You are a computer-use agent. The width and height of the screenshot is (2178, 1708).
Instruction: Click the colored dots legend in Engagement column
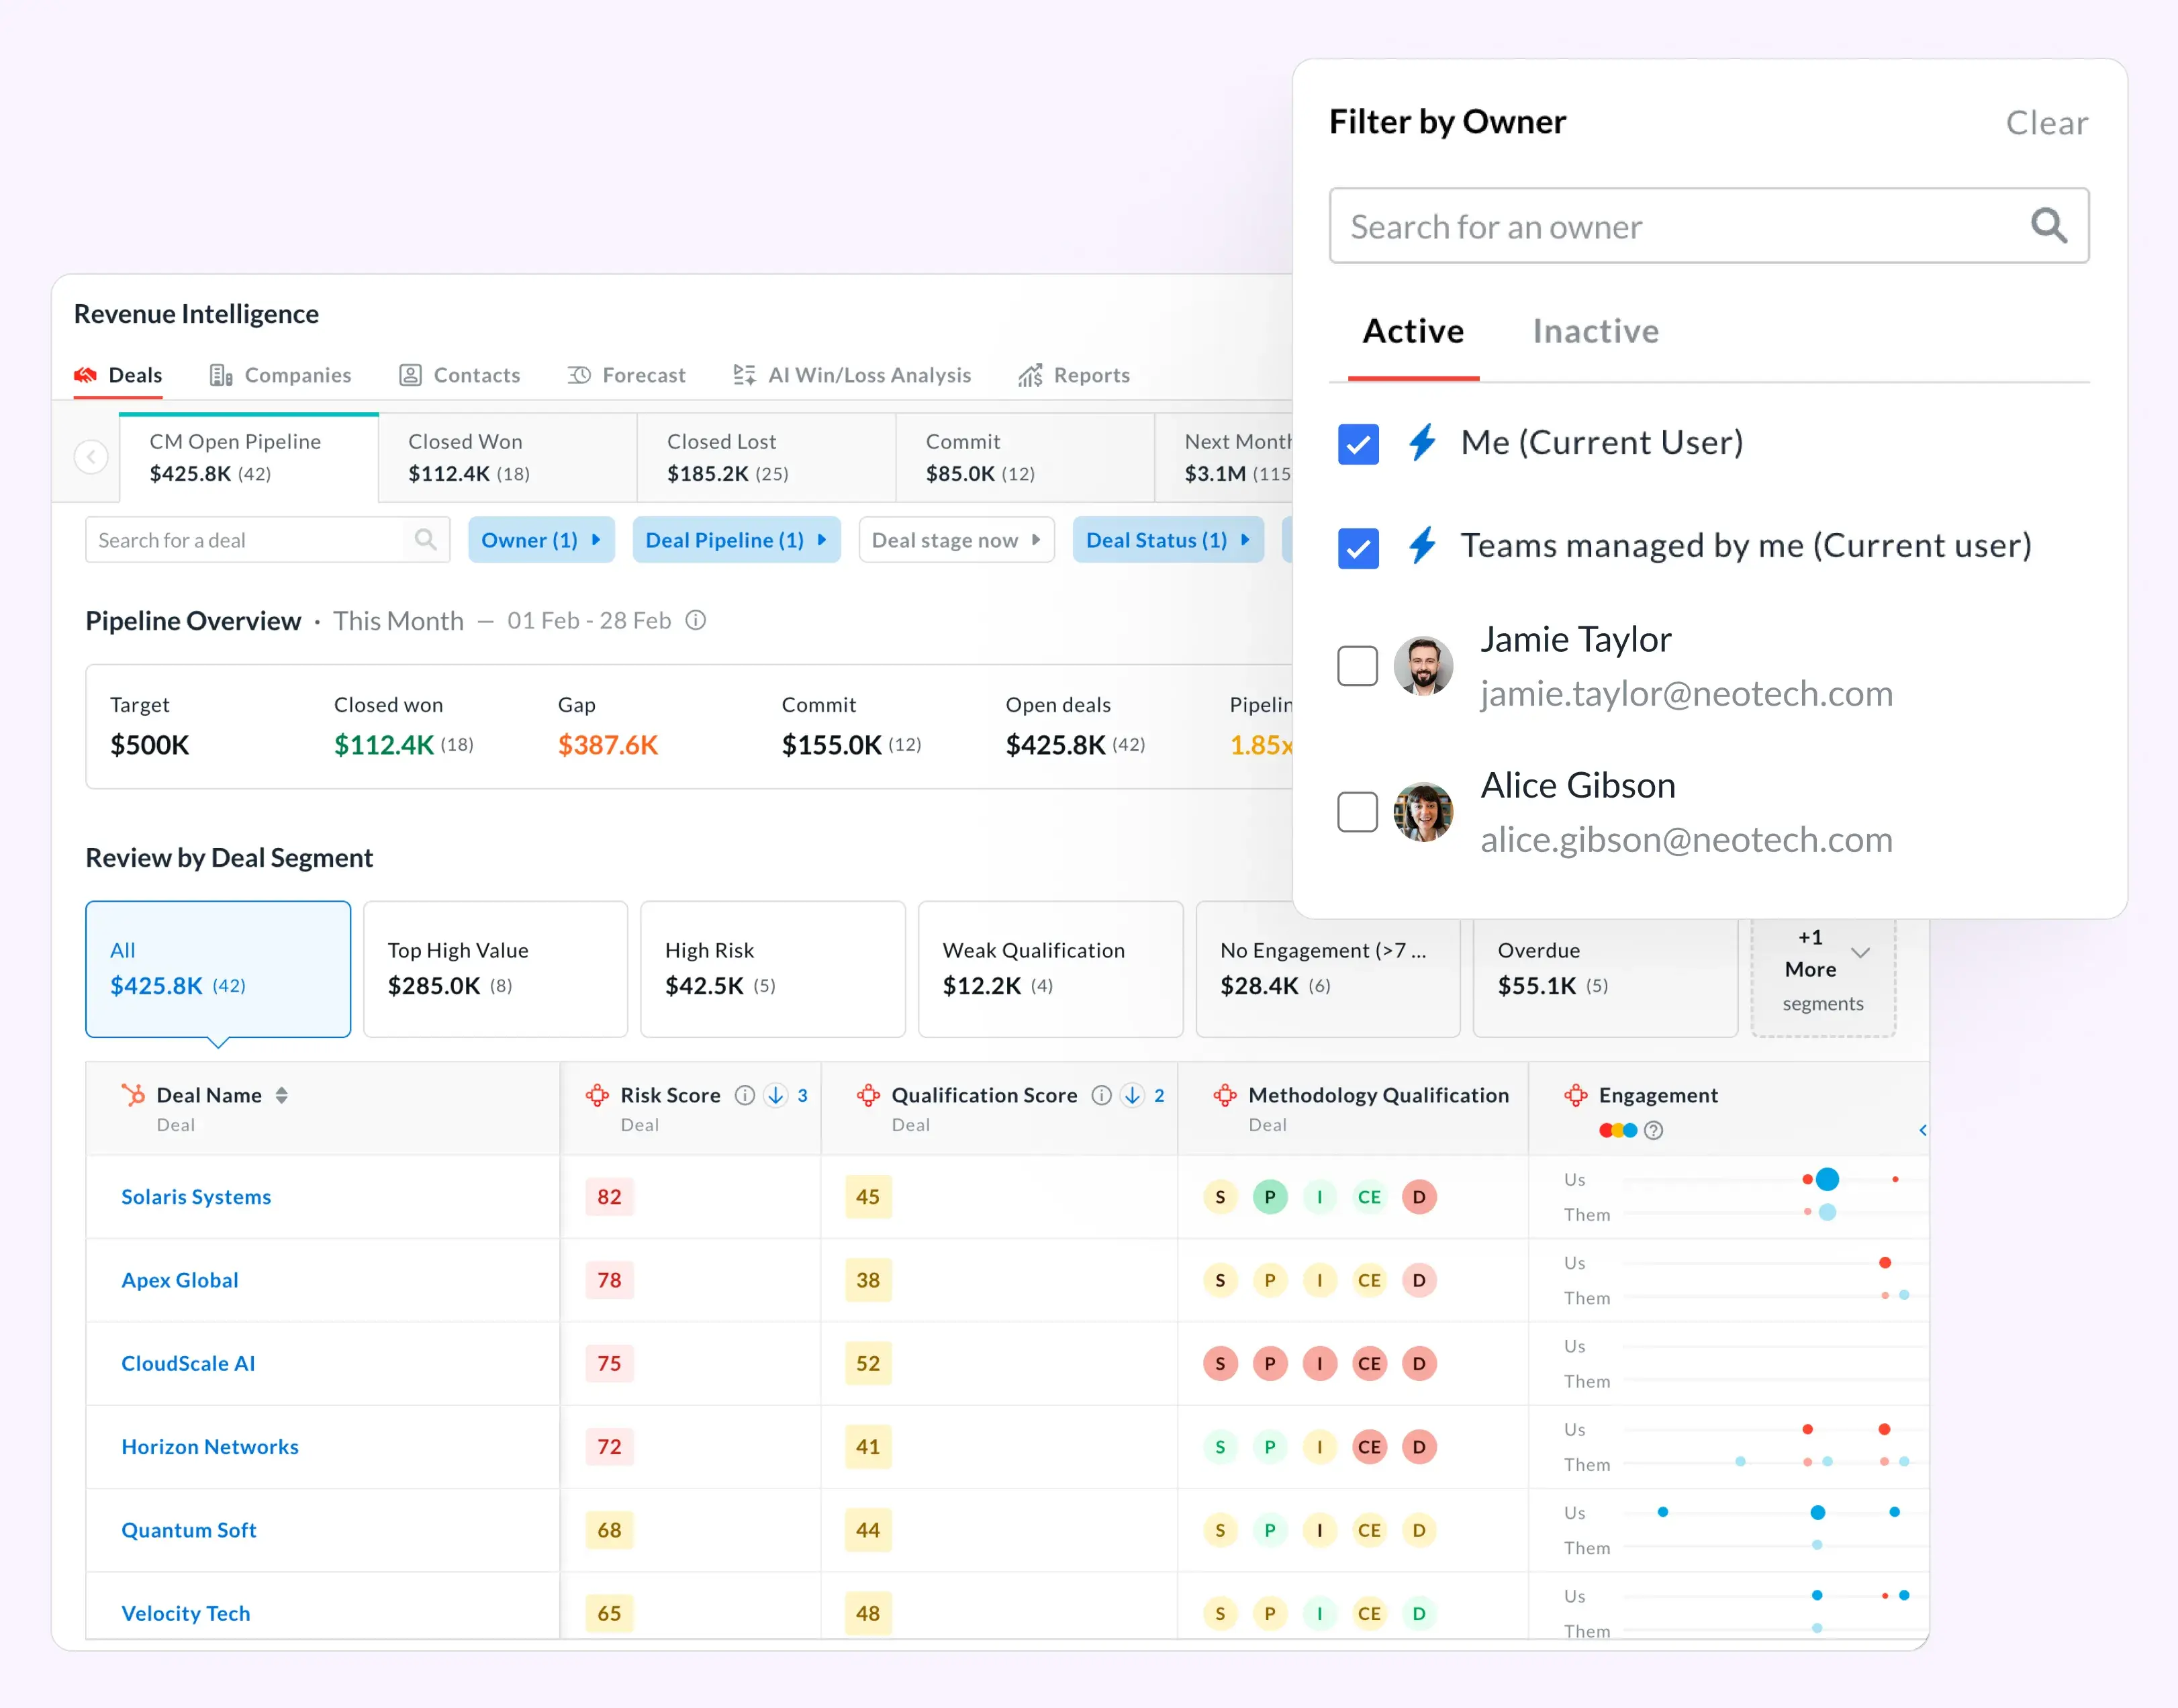[x=1617, y=1130]
